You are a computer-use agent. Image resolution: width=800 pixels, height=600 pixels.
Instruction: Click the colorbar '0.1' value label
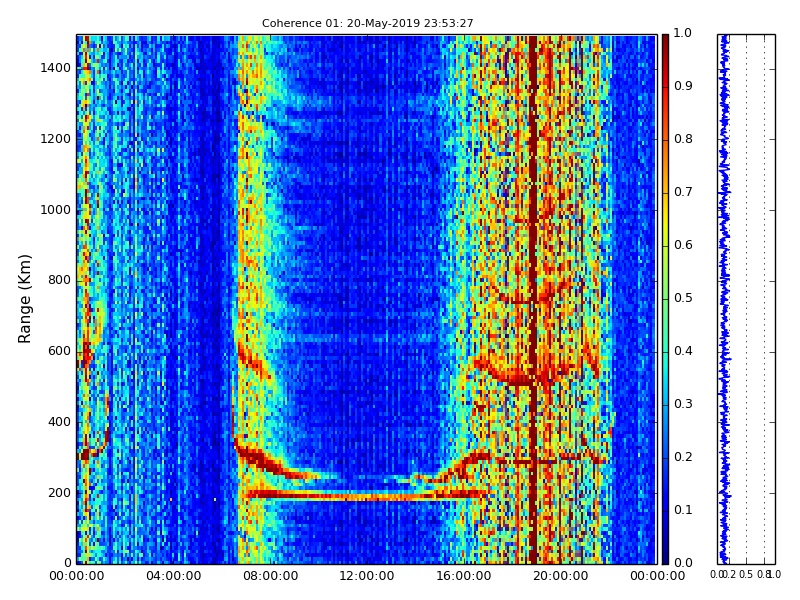pos(683,510)
